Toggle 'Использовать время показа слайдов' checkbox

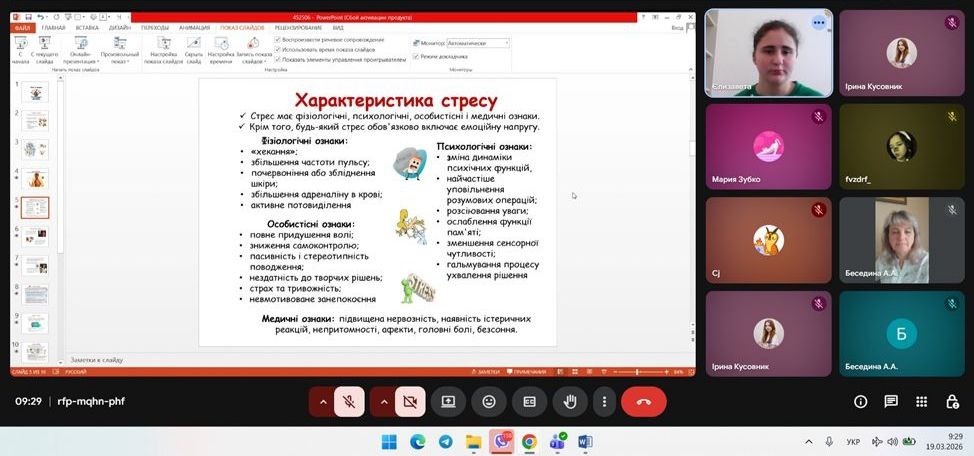(x=277, y=49)
